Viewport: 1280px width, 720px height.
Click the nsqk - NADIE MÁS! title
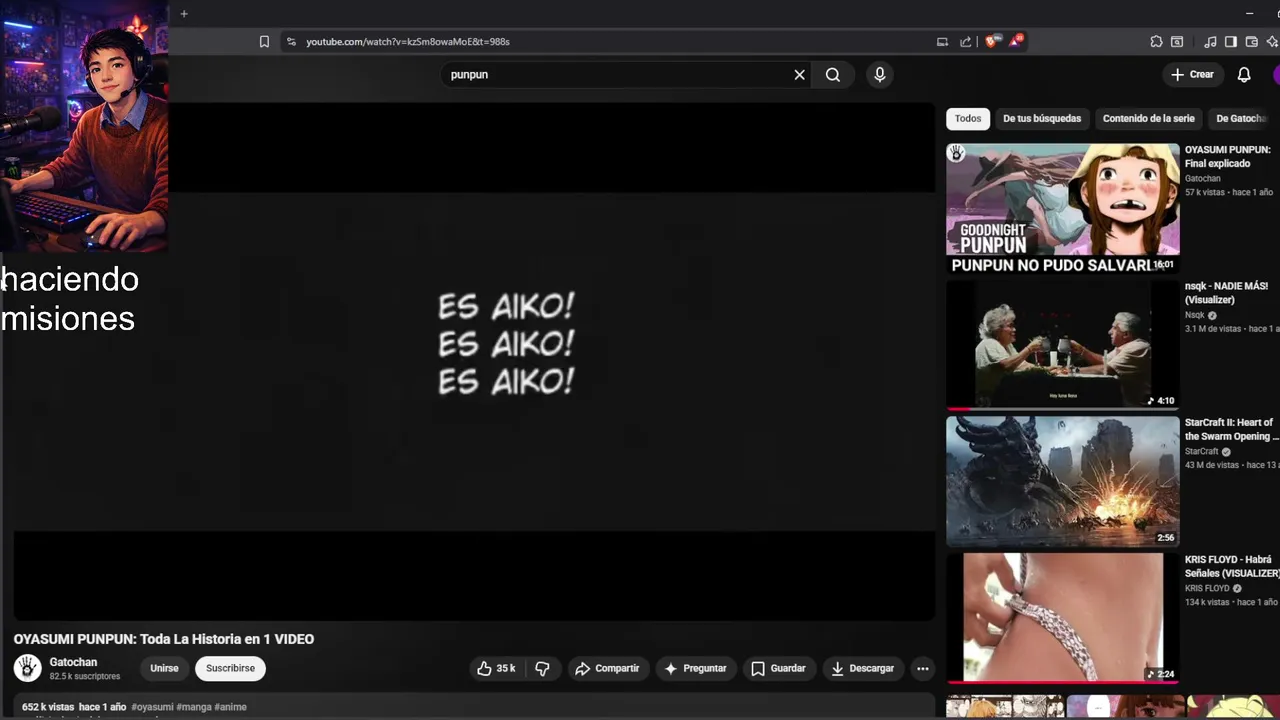pos(1226,293)
